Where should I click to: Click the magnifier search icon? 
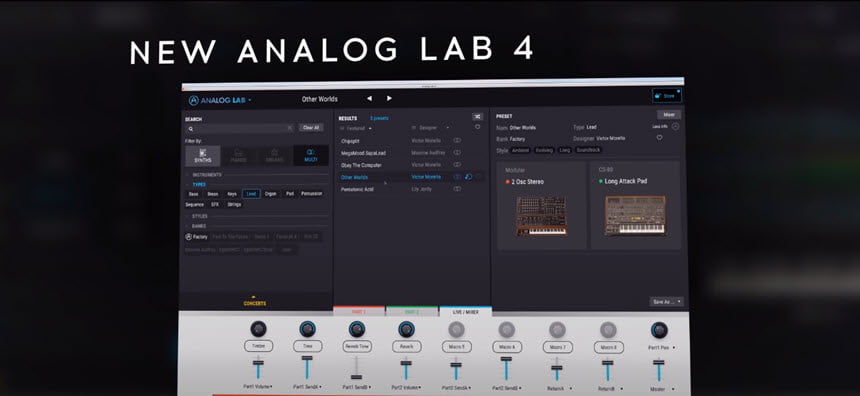click(191, 129)
